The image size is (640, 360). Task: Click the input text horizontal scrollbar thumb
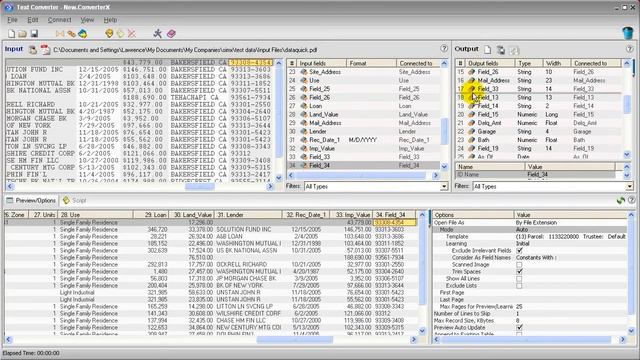(x=200, y=187)
